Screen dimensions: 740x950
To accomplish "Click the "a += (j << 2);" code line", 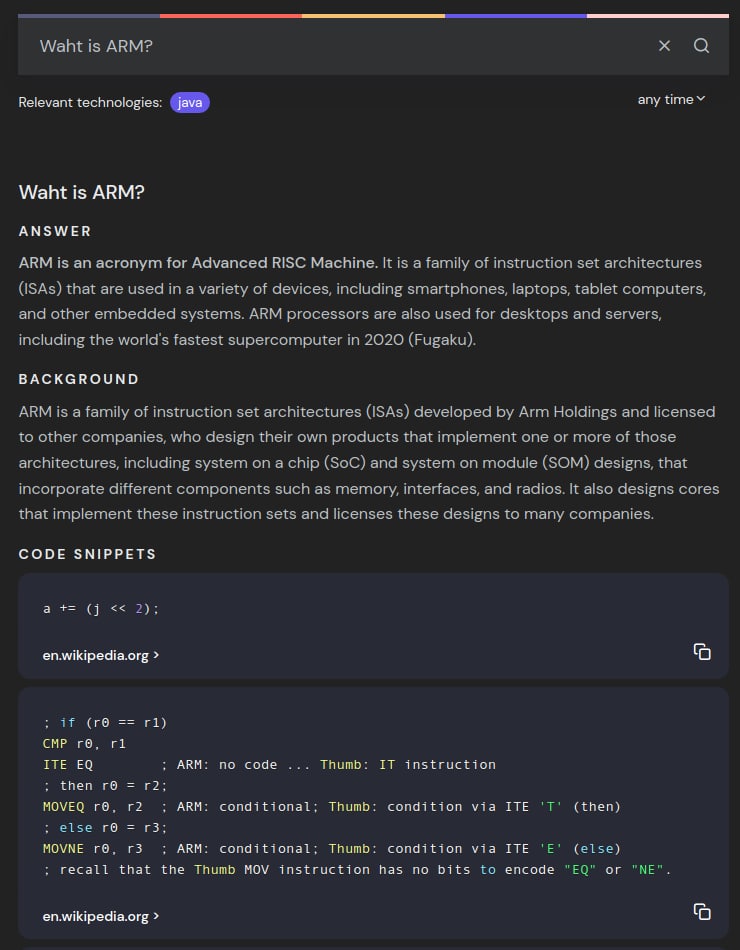I will coord(101,608).
